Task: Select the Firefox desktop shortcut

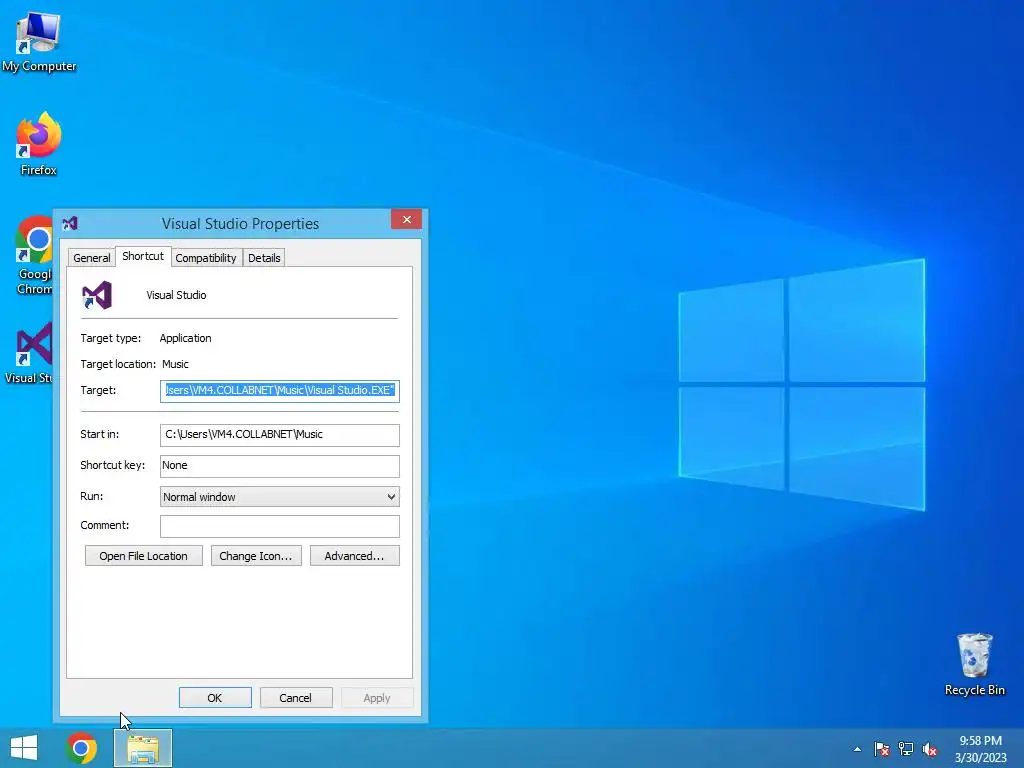Action: 39,145
